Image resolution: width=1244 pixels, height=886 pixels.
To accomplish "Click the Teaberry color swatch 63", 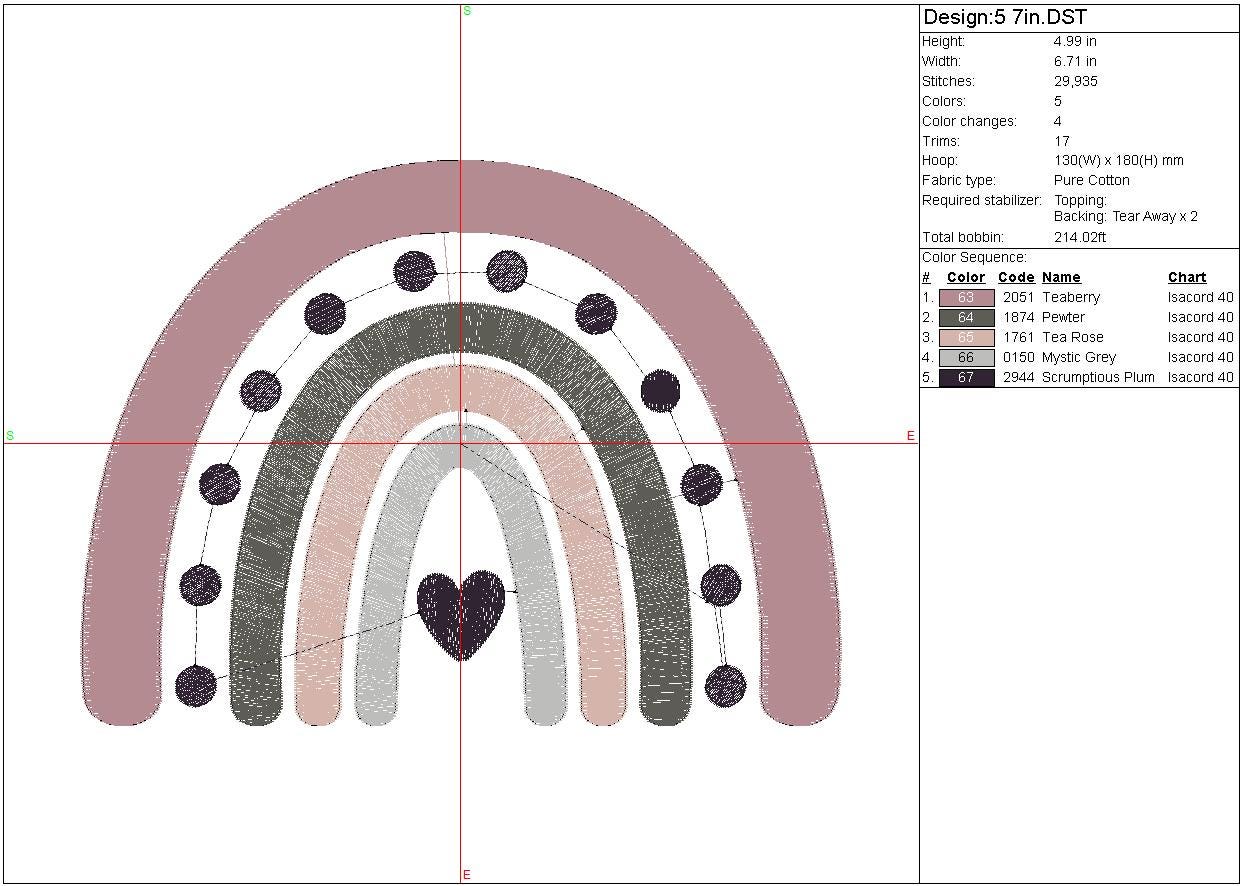I will 966,297.
